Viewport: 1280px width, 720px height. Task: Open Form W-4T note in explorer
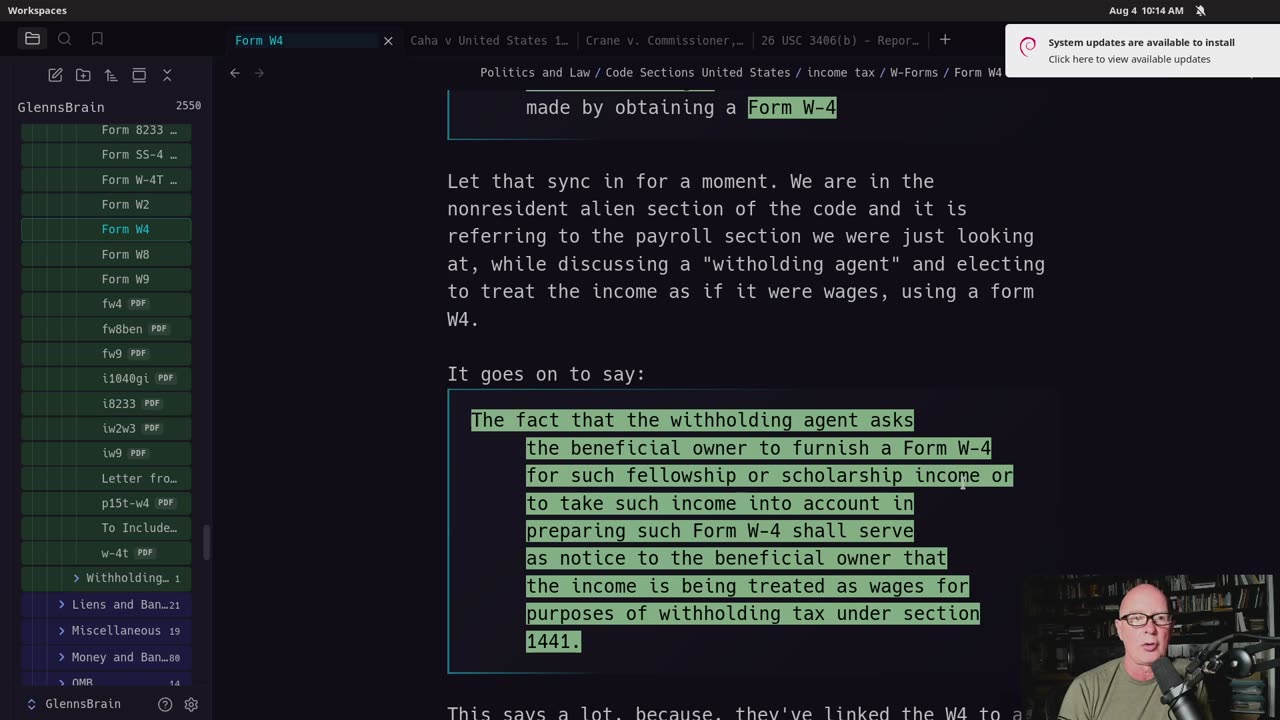tap(106, 180)
